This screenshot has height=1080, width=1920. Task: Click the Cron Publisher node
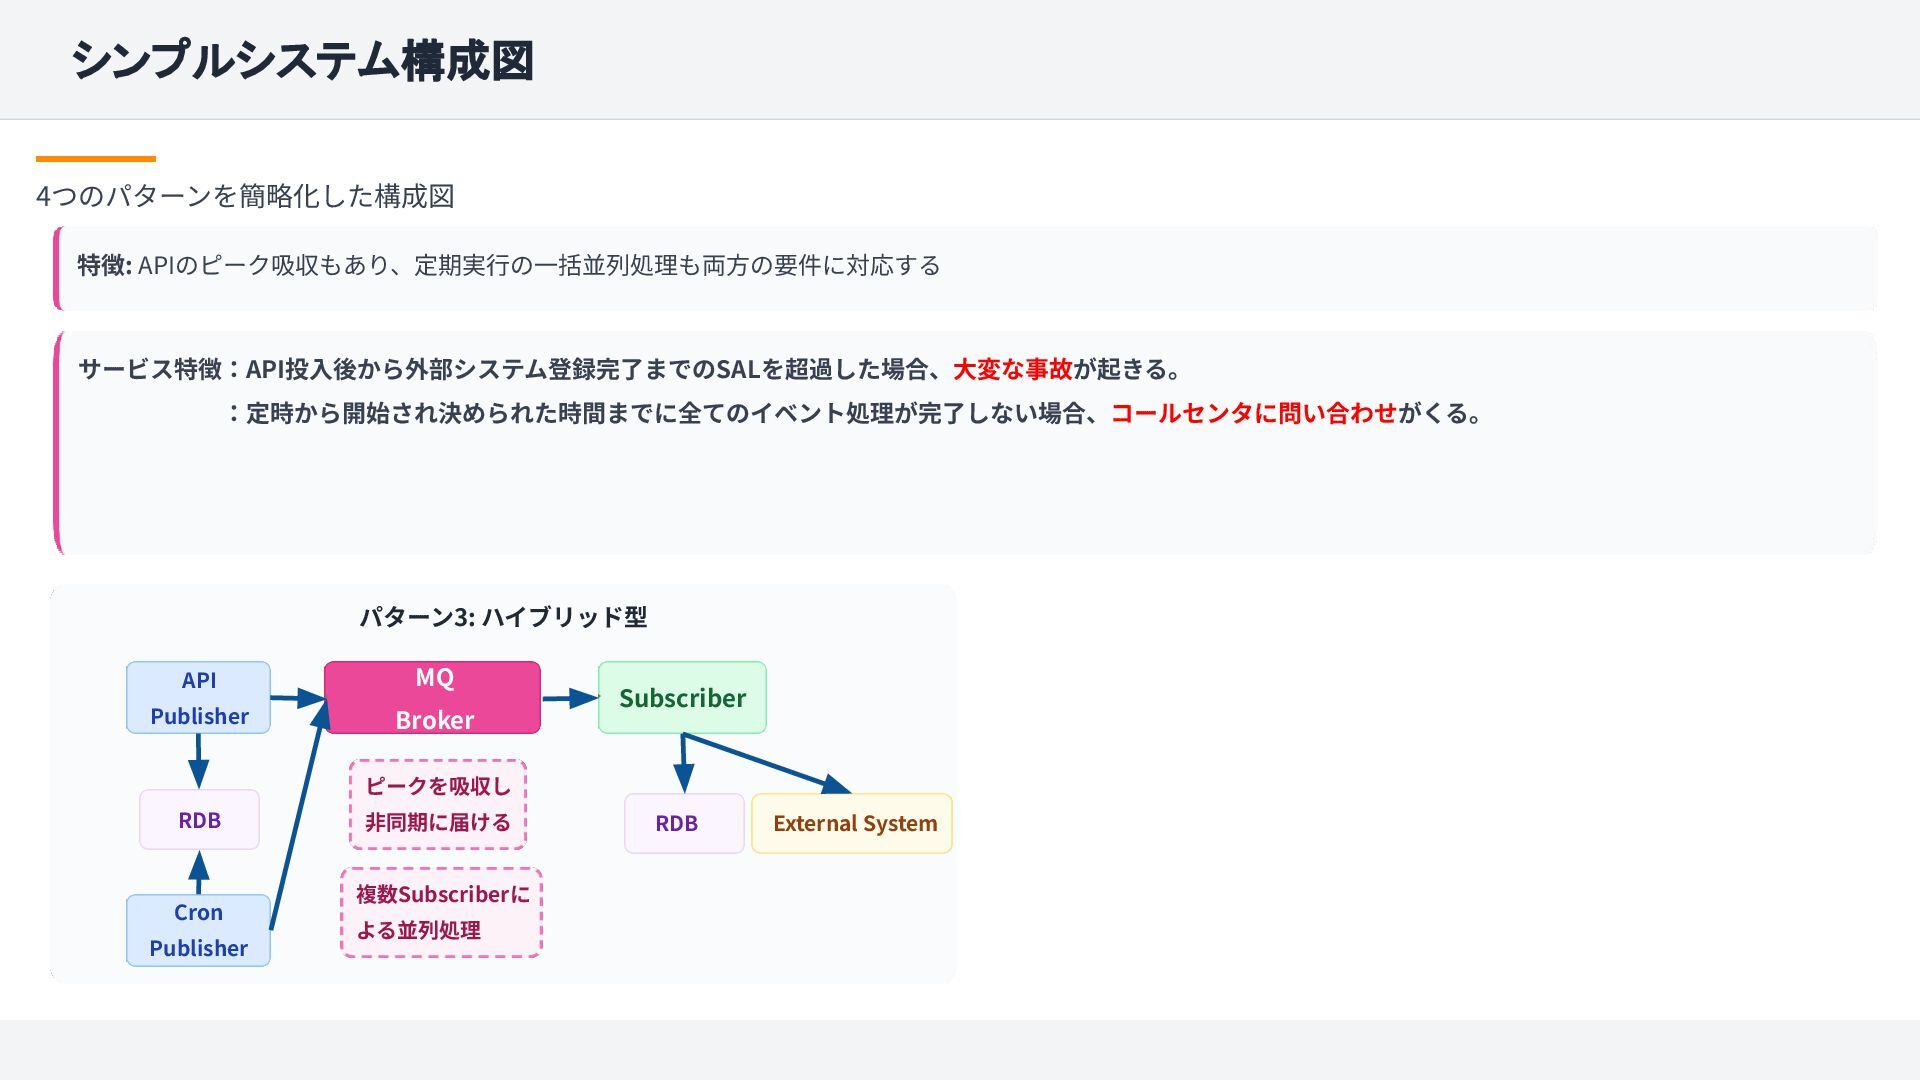click(198, 930)
